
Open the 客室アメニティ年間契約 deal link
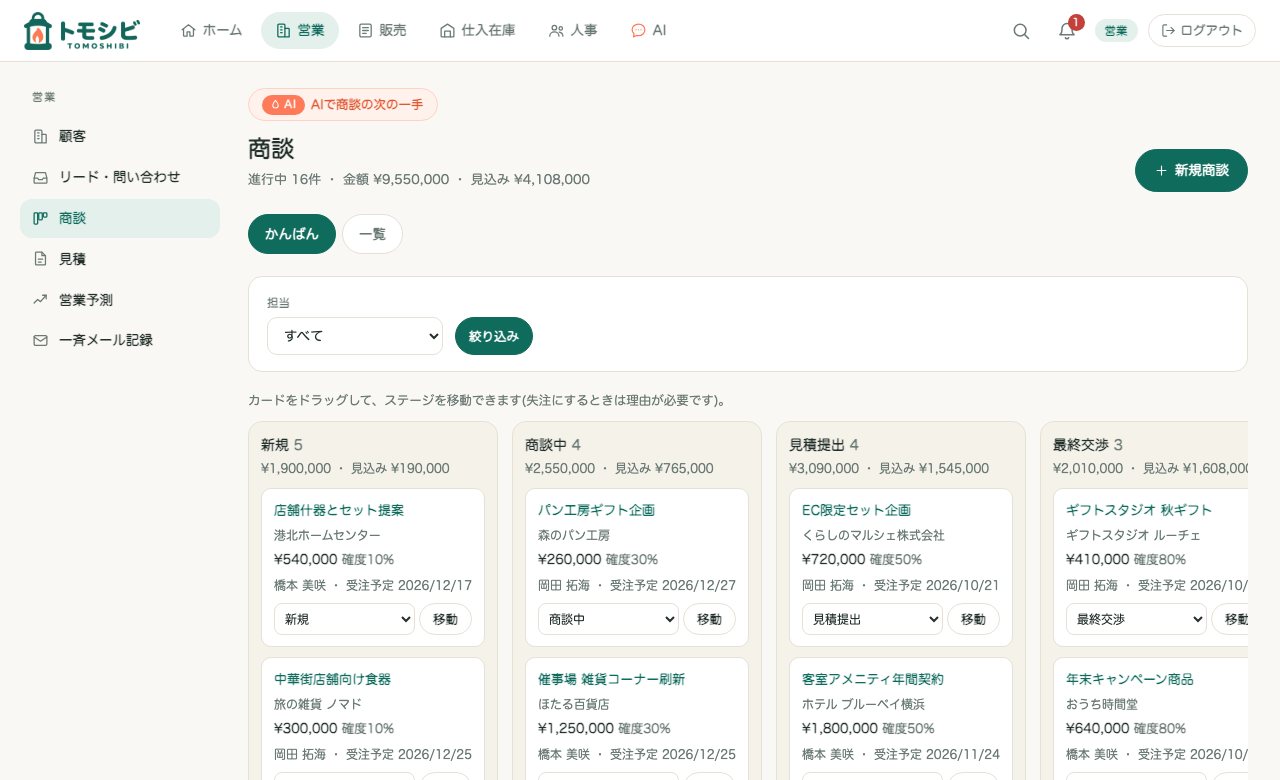[x=873, y=679]
